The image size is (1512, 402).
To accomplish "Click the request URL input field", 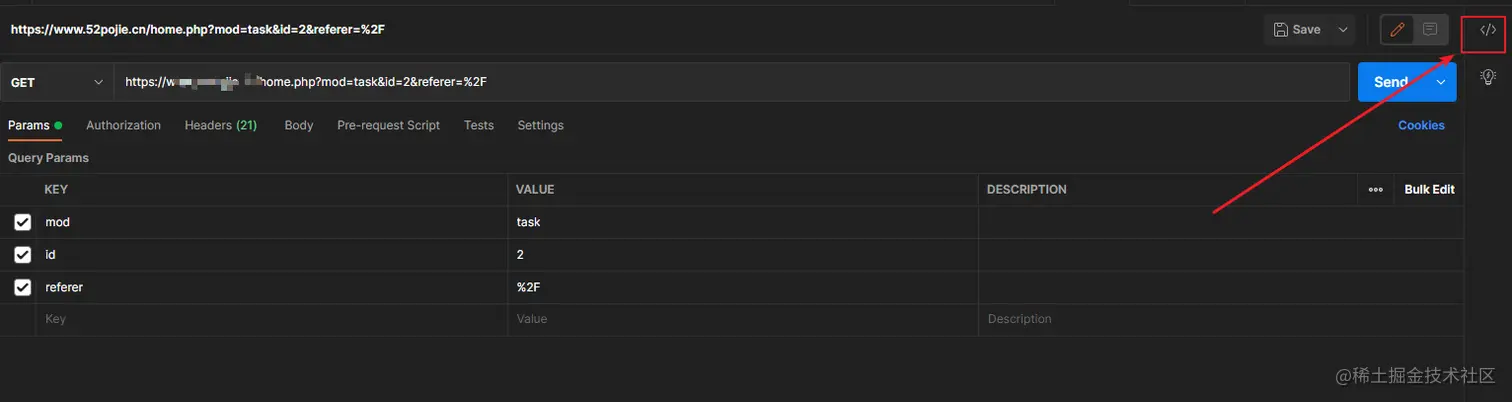I will (732, 82).
